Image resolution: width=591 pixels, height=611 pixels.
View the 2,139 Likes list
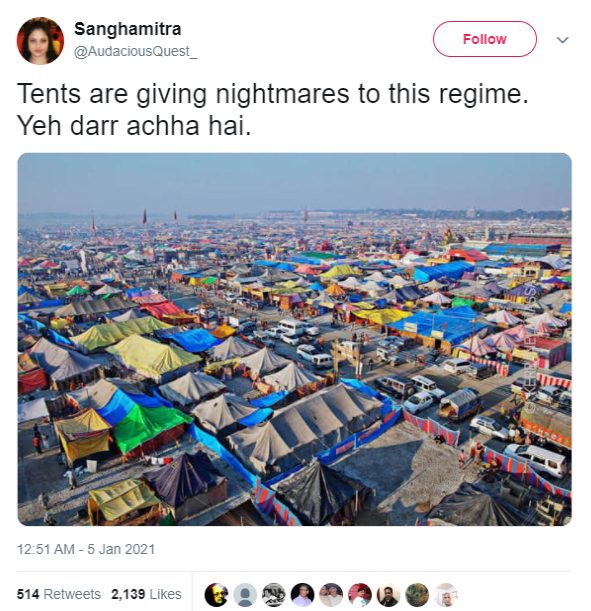click(146, 594)
